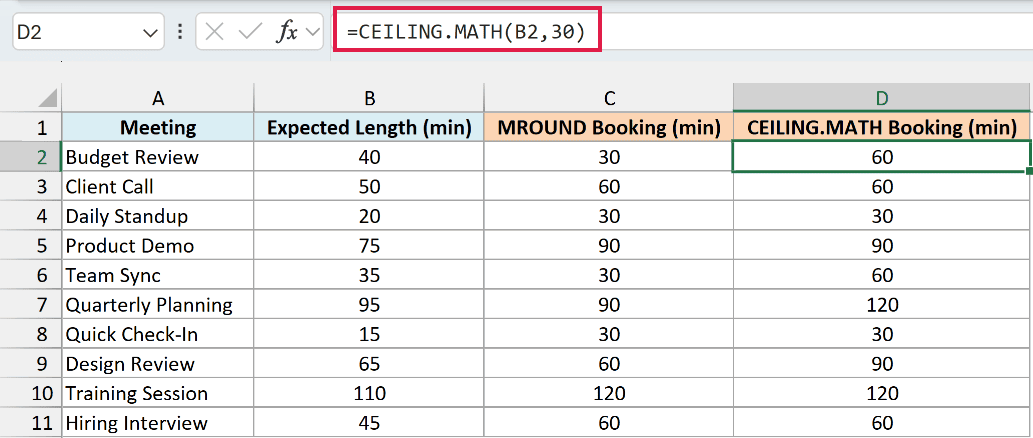The width and height of the screenshot is (1033, 438).
Task: Click the Quarterly Planning CEILING.MATH value 120
Action: pyautogui.click(x=882, y=305)
